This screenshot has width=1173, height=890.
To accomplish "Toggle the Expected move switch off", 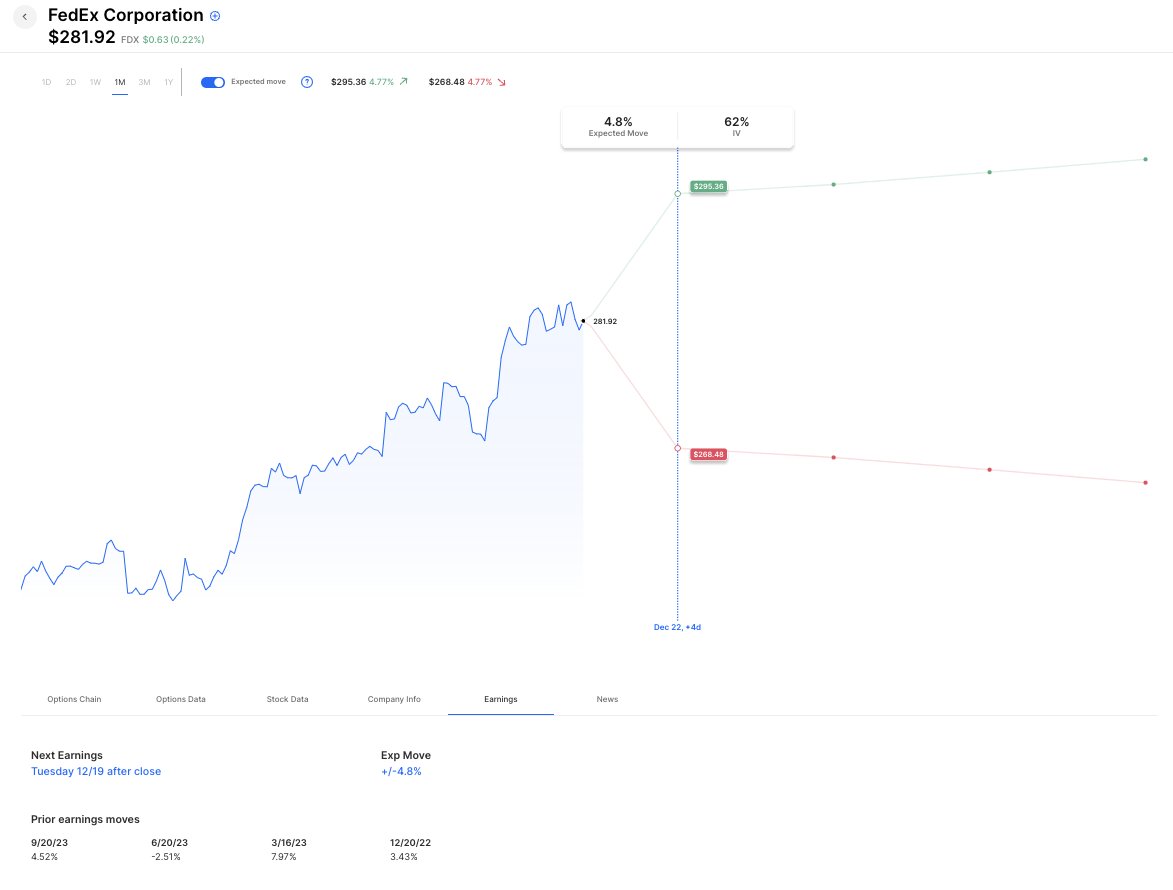I will [x=213, y=82].
